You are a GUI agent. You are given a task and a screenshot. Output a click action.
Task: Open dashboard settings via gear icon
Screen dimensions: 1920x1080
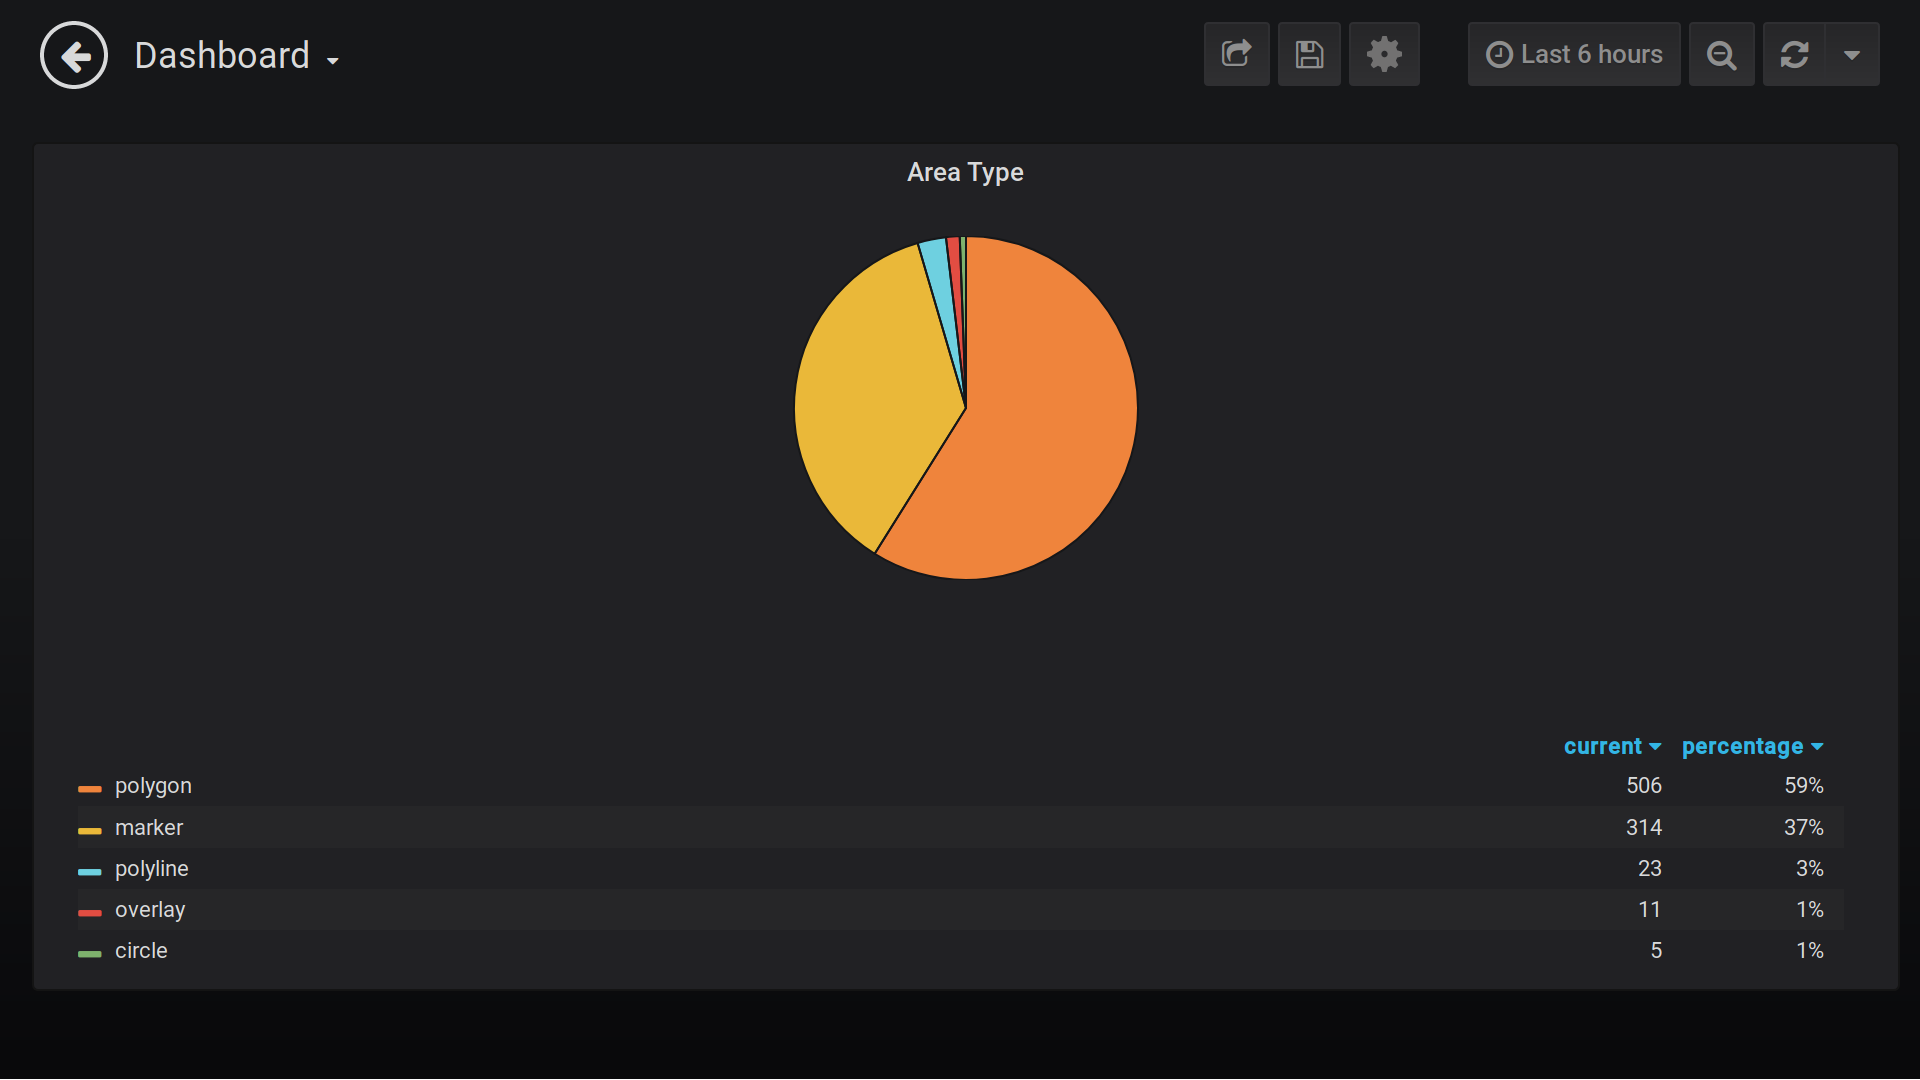1384,54
